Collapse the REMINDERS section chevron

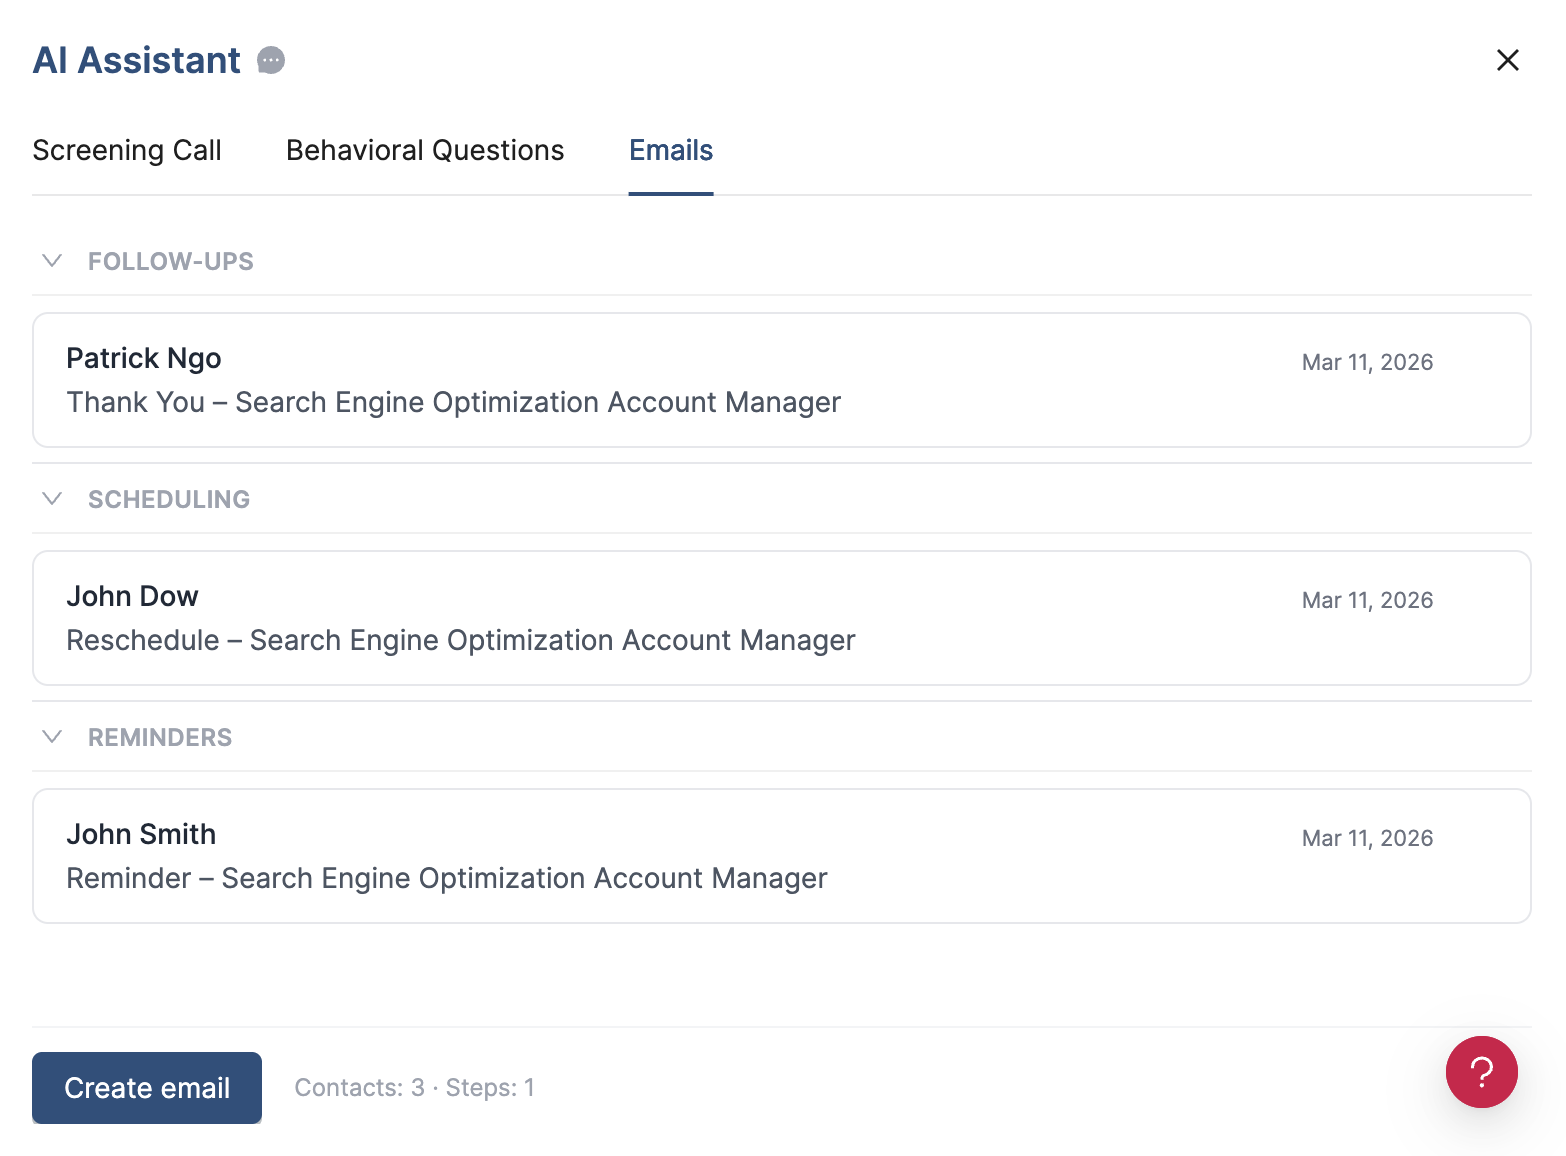tap(52, 736)
